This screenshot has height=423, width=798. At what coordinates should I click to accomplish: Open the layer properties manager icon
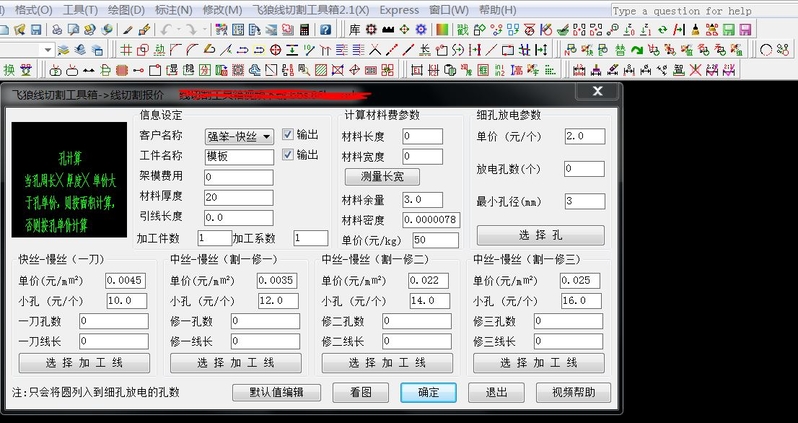point(63,50)
